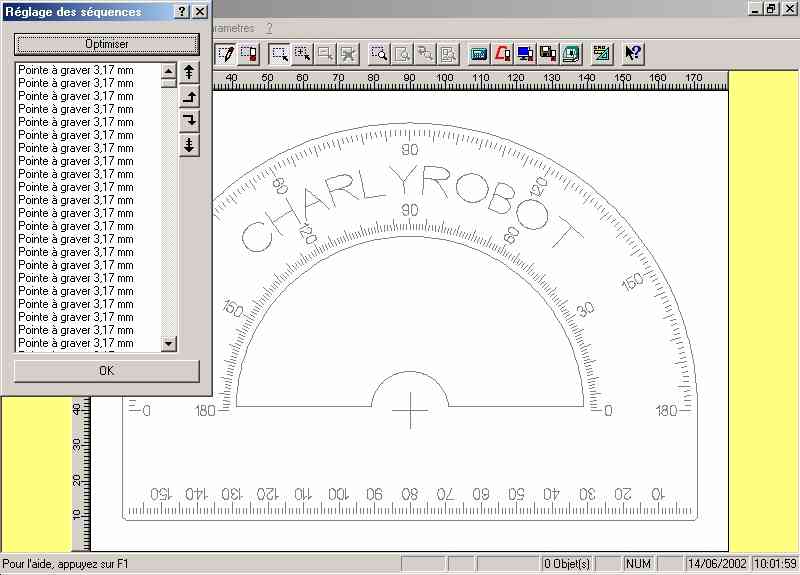
Task: Click the center crosshair of the protractor drawing
Action: coord(410,410)
